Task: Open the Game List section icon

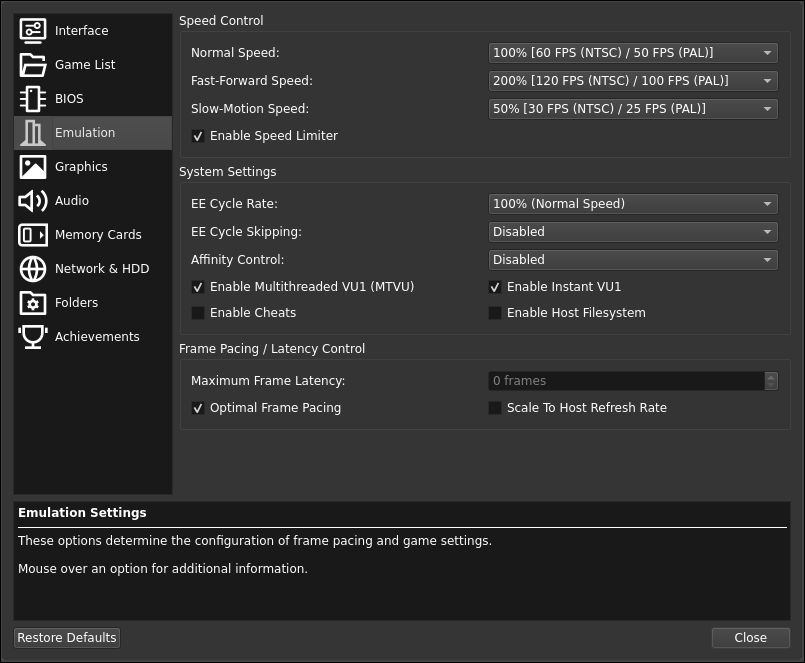Action: tap(33, 64)
